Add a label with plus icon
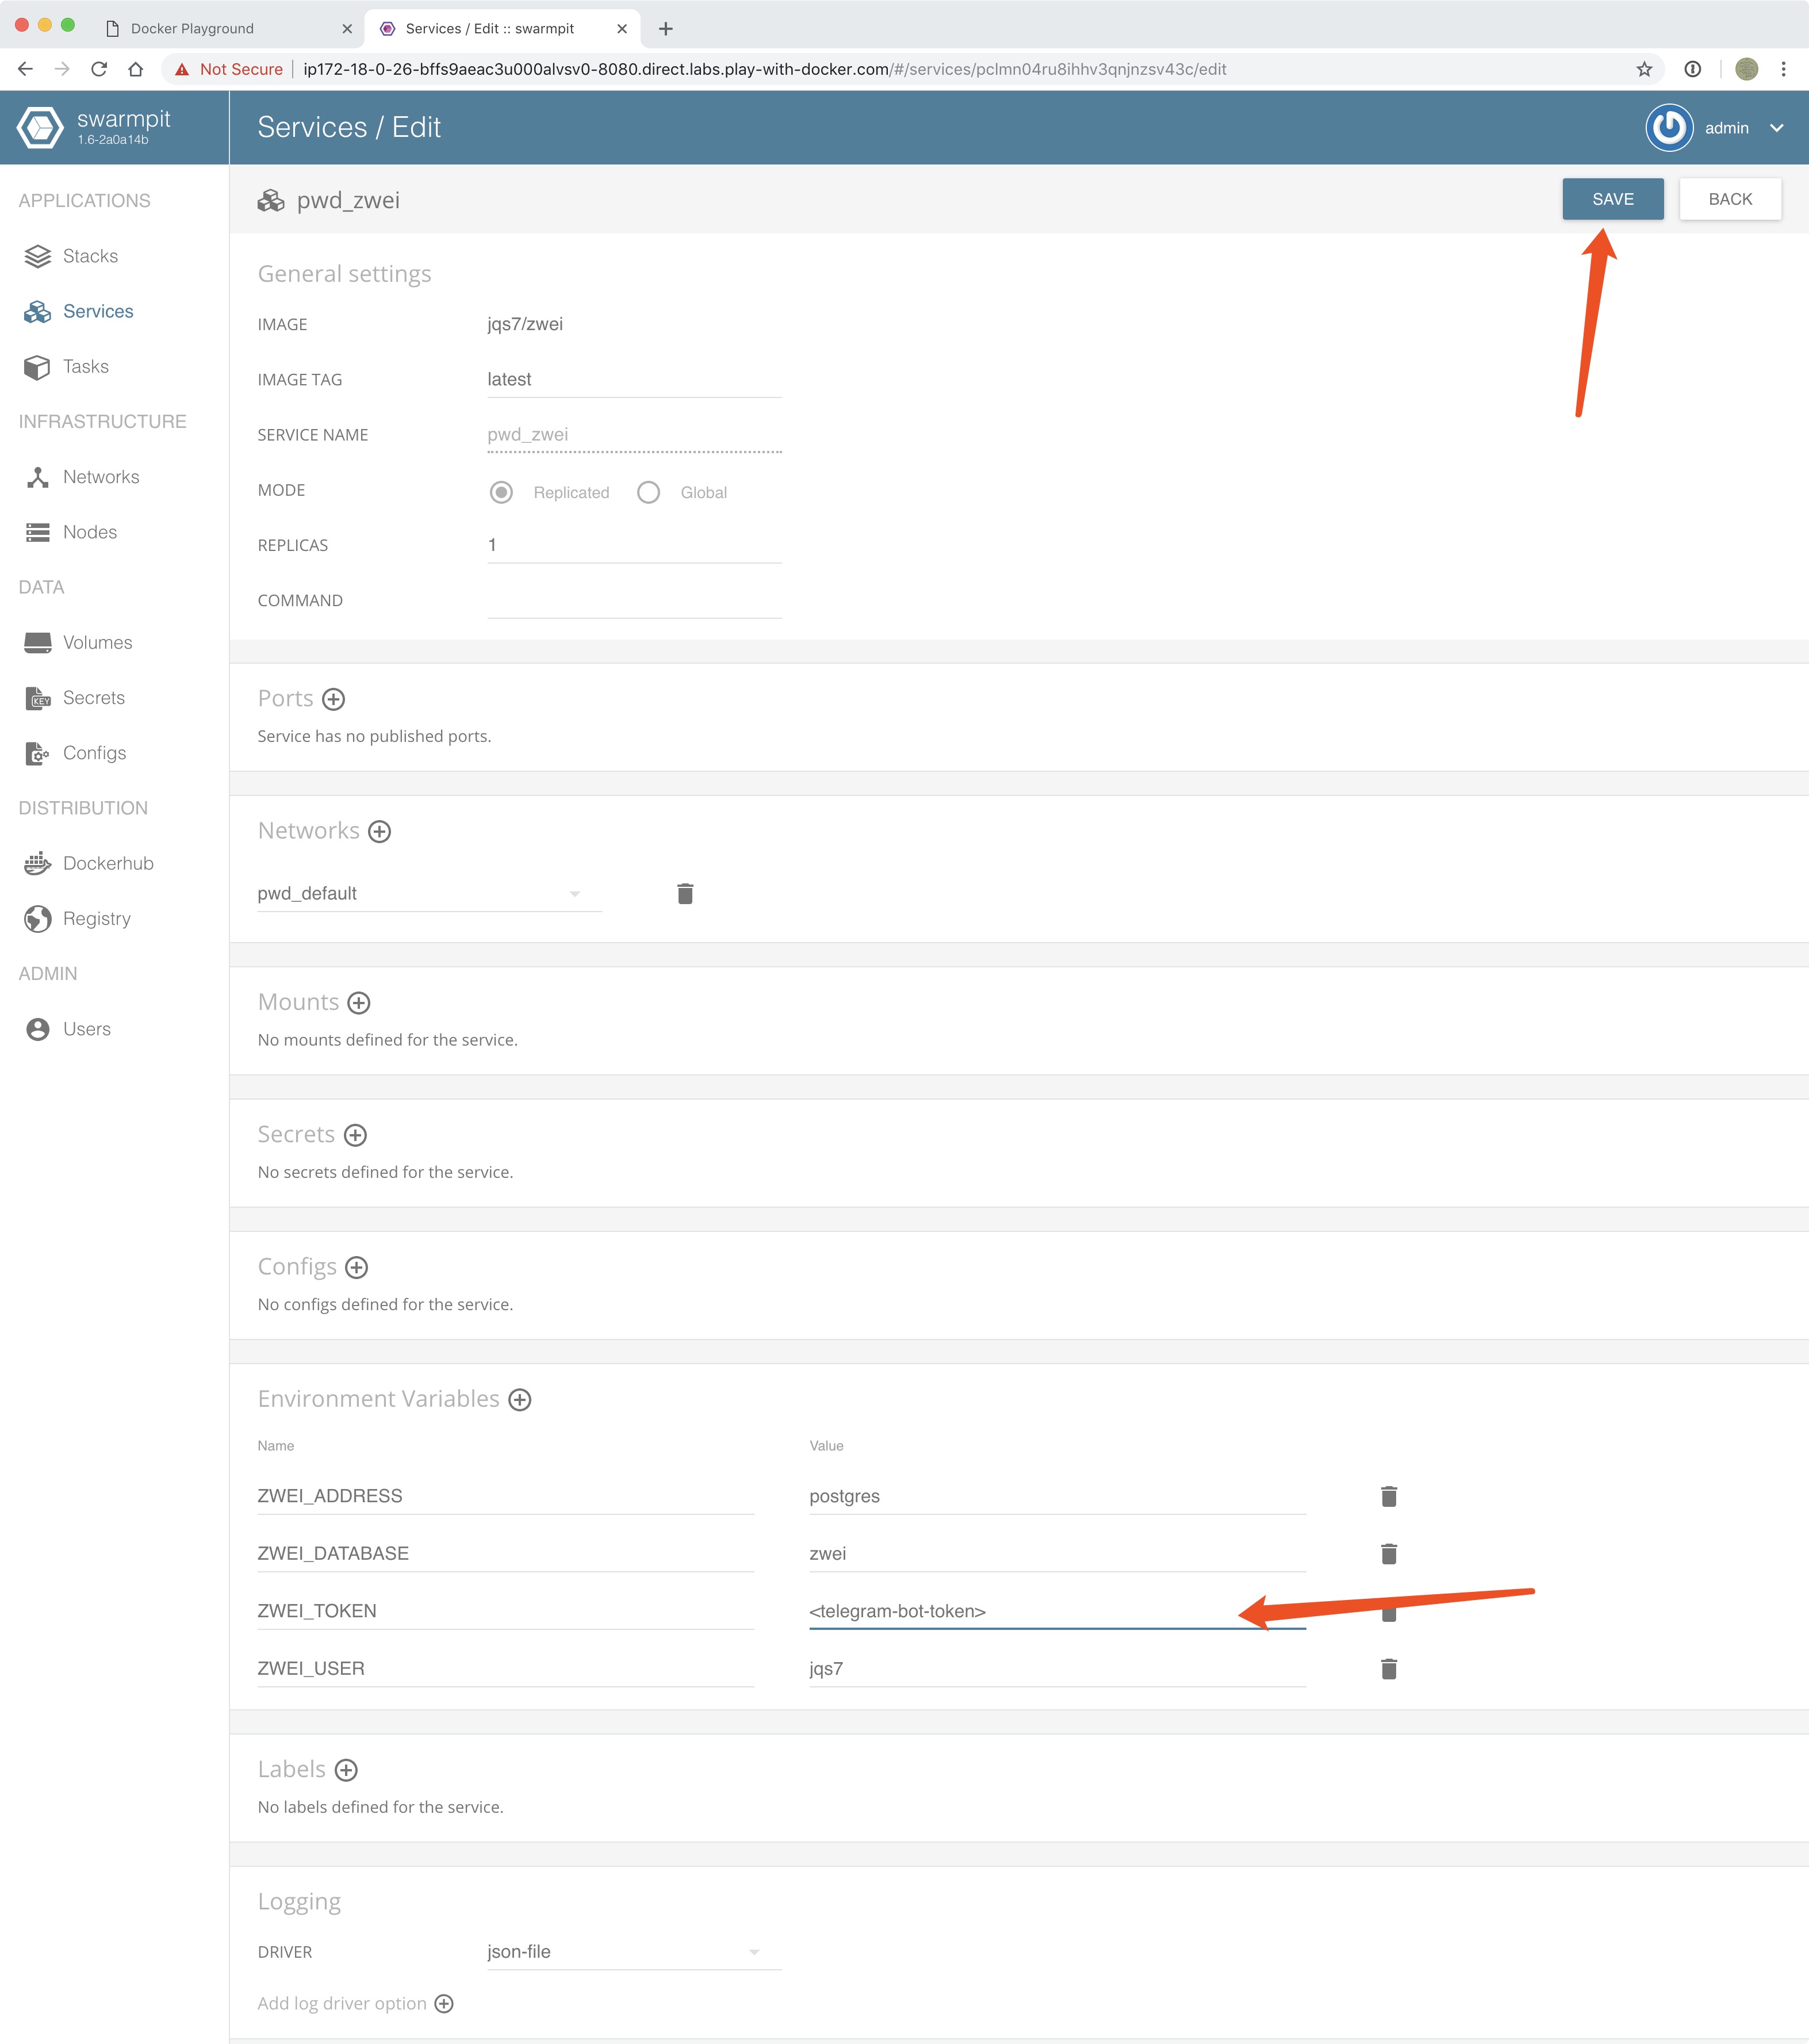The width and height of the screenshot is (1809, 2044). pyautogui.click(x=346, y=1770)
